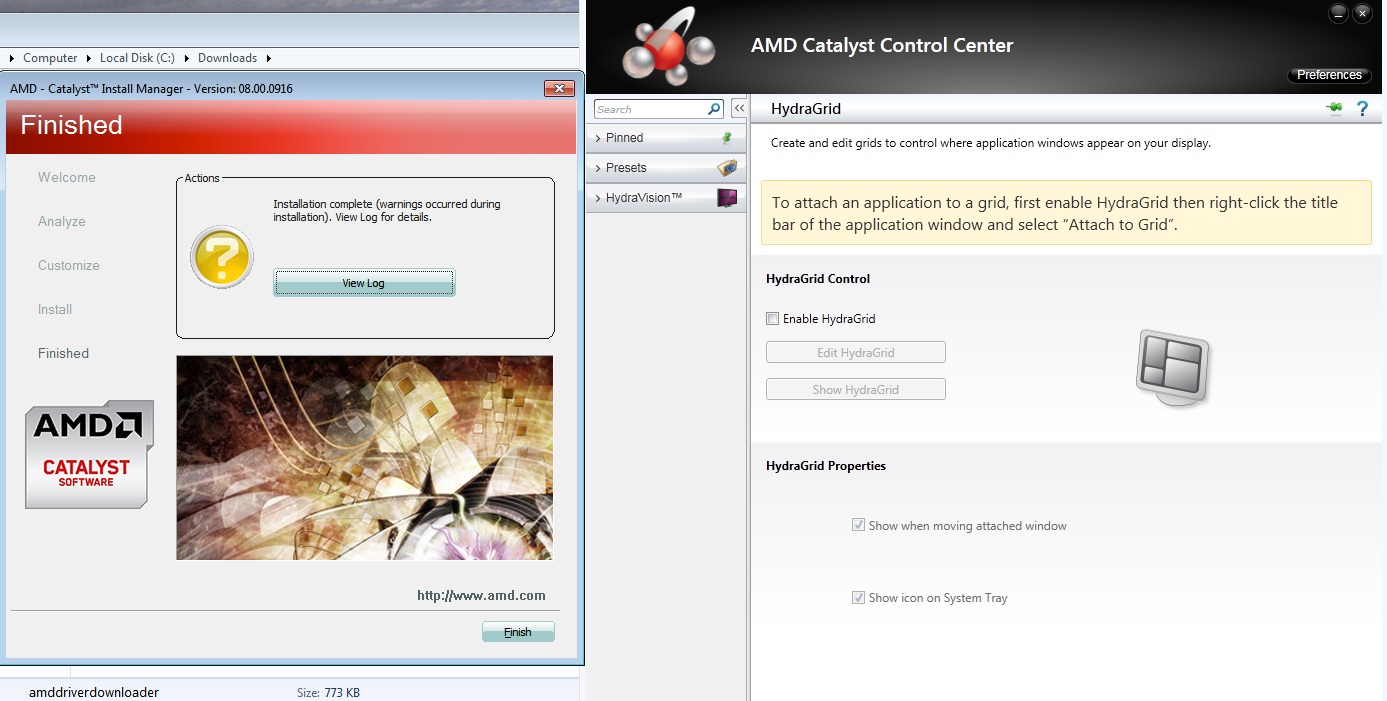Open the http://www.amd.com link
The image size is (1387, 701).
(481, 595)
